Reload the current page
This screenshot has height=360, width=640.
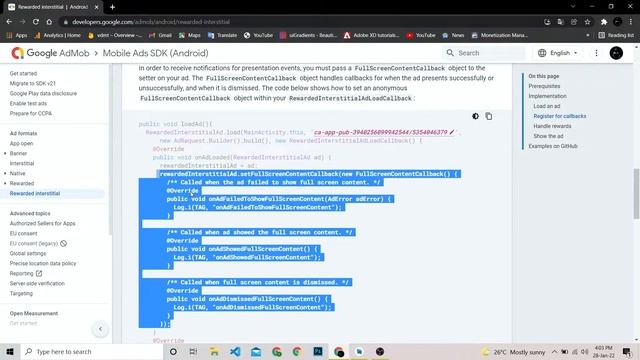coord(36,22)
